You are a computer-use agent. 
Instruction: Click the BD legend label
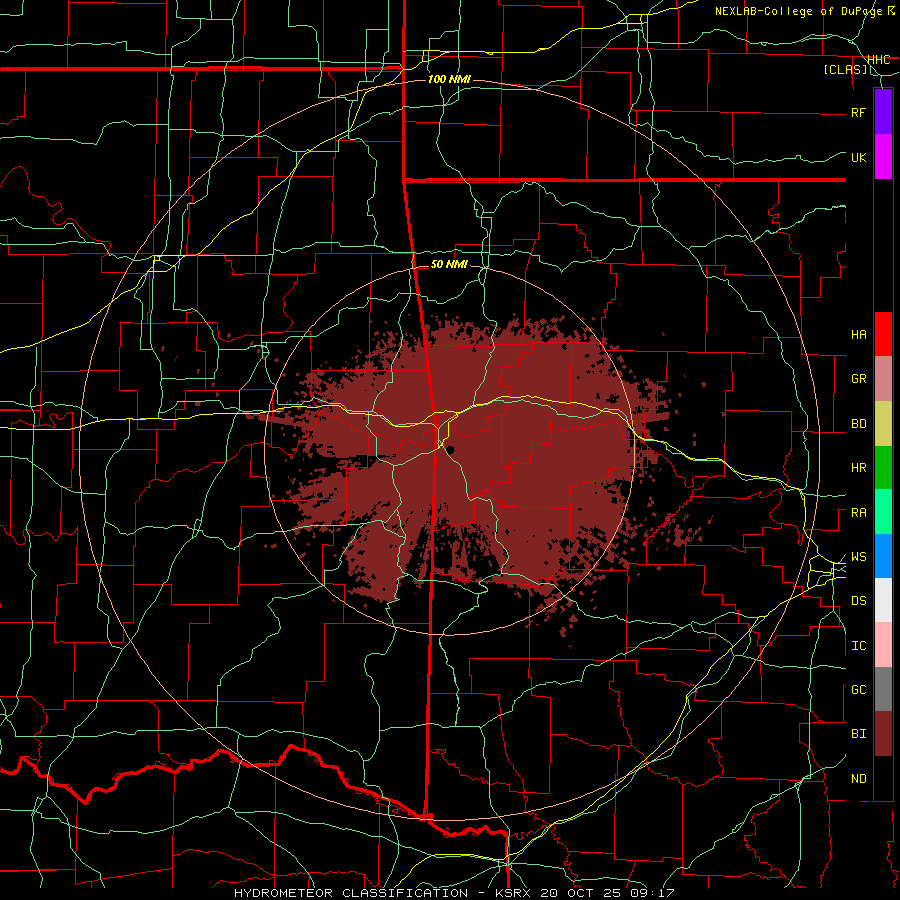[x=859, y=424]
